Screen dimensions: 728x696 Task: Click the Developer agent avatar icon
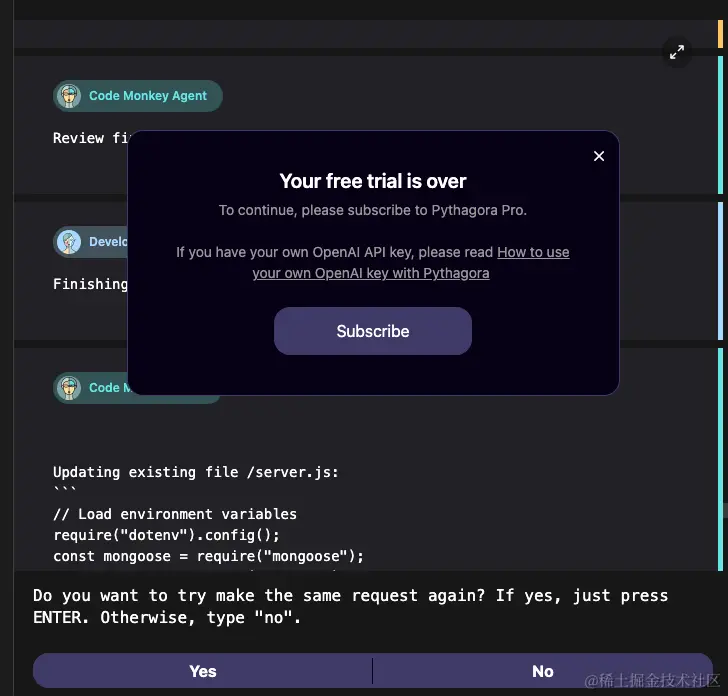[x=69, y=242]
